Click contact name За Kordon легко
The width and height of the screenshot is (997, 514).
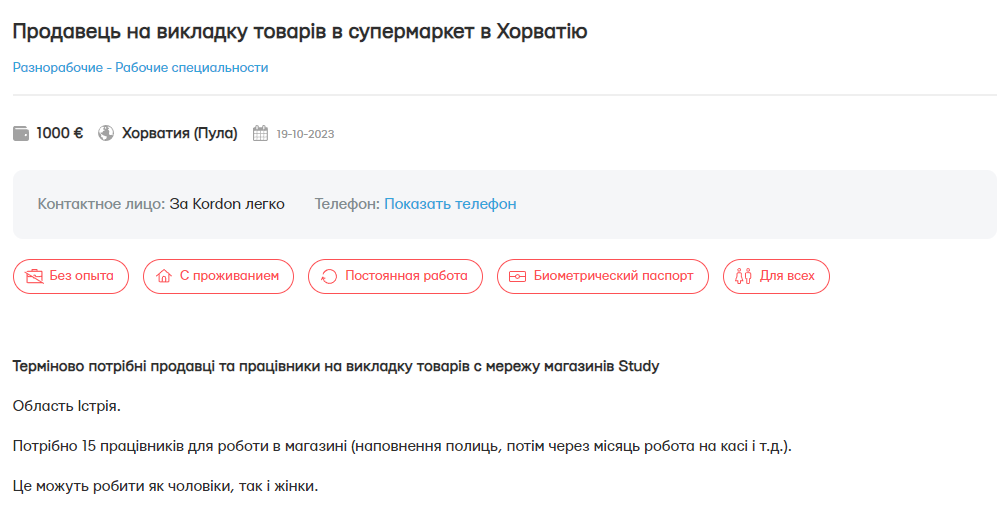coord(227,204)
